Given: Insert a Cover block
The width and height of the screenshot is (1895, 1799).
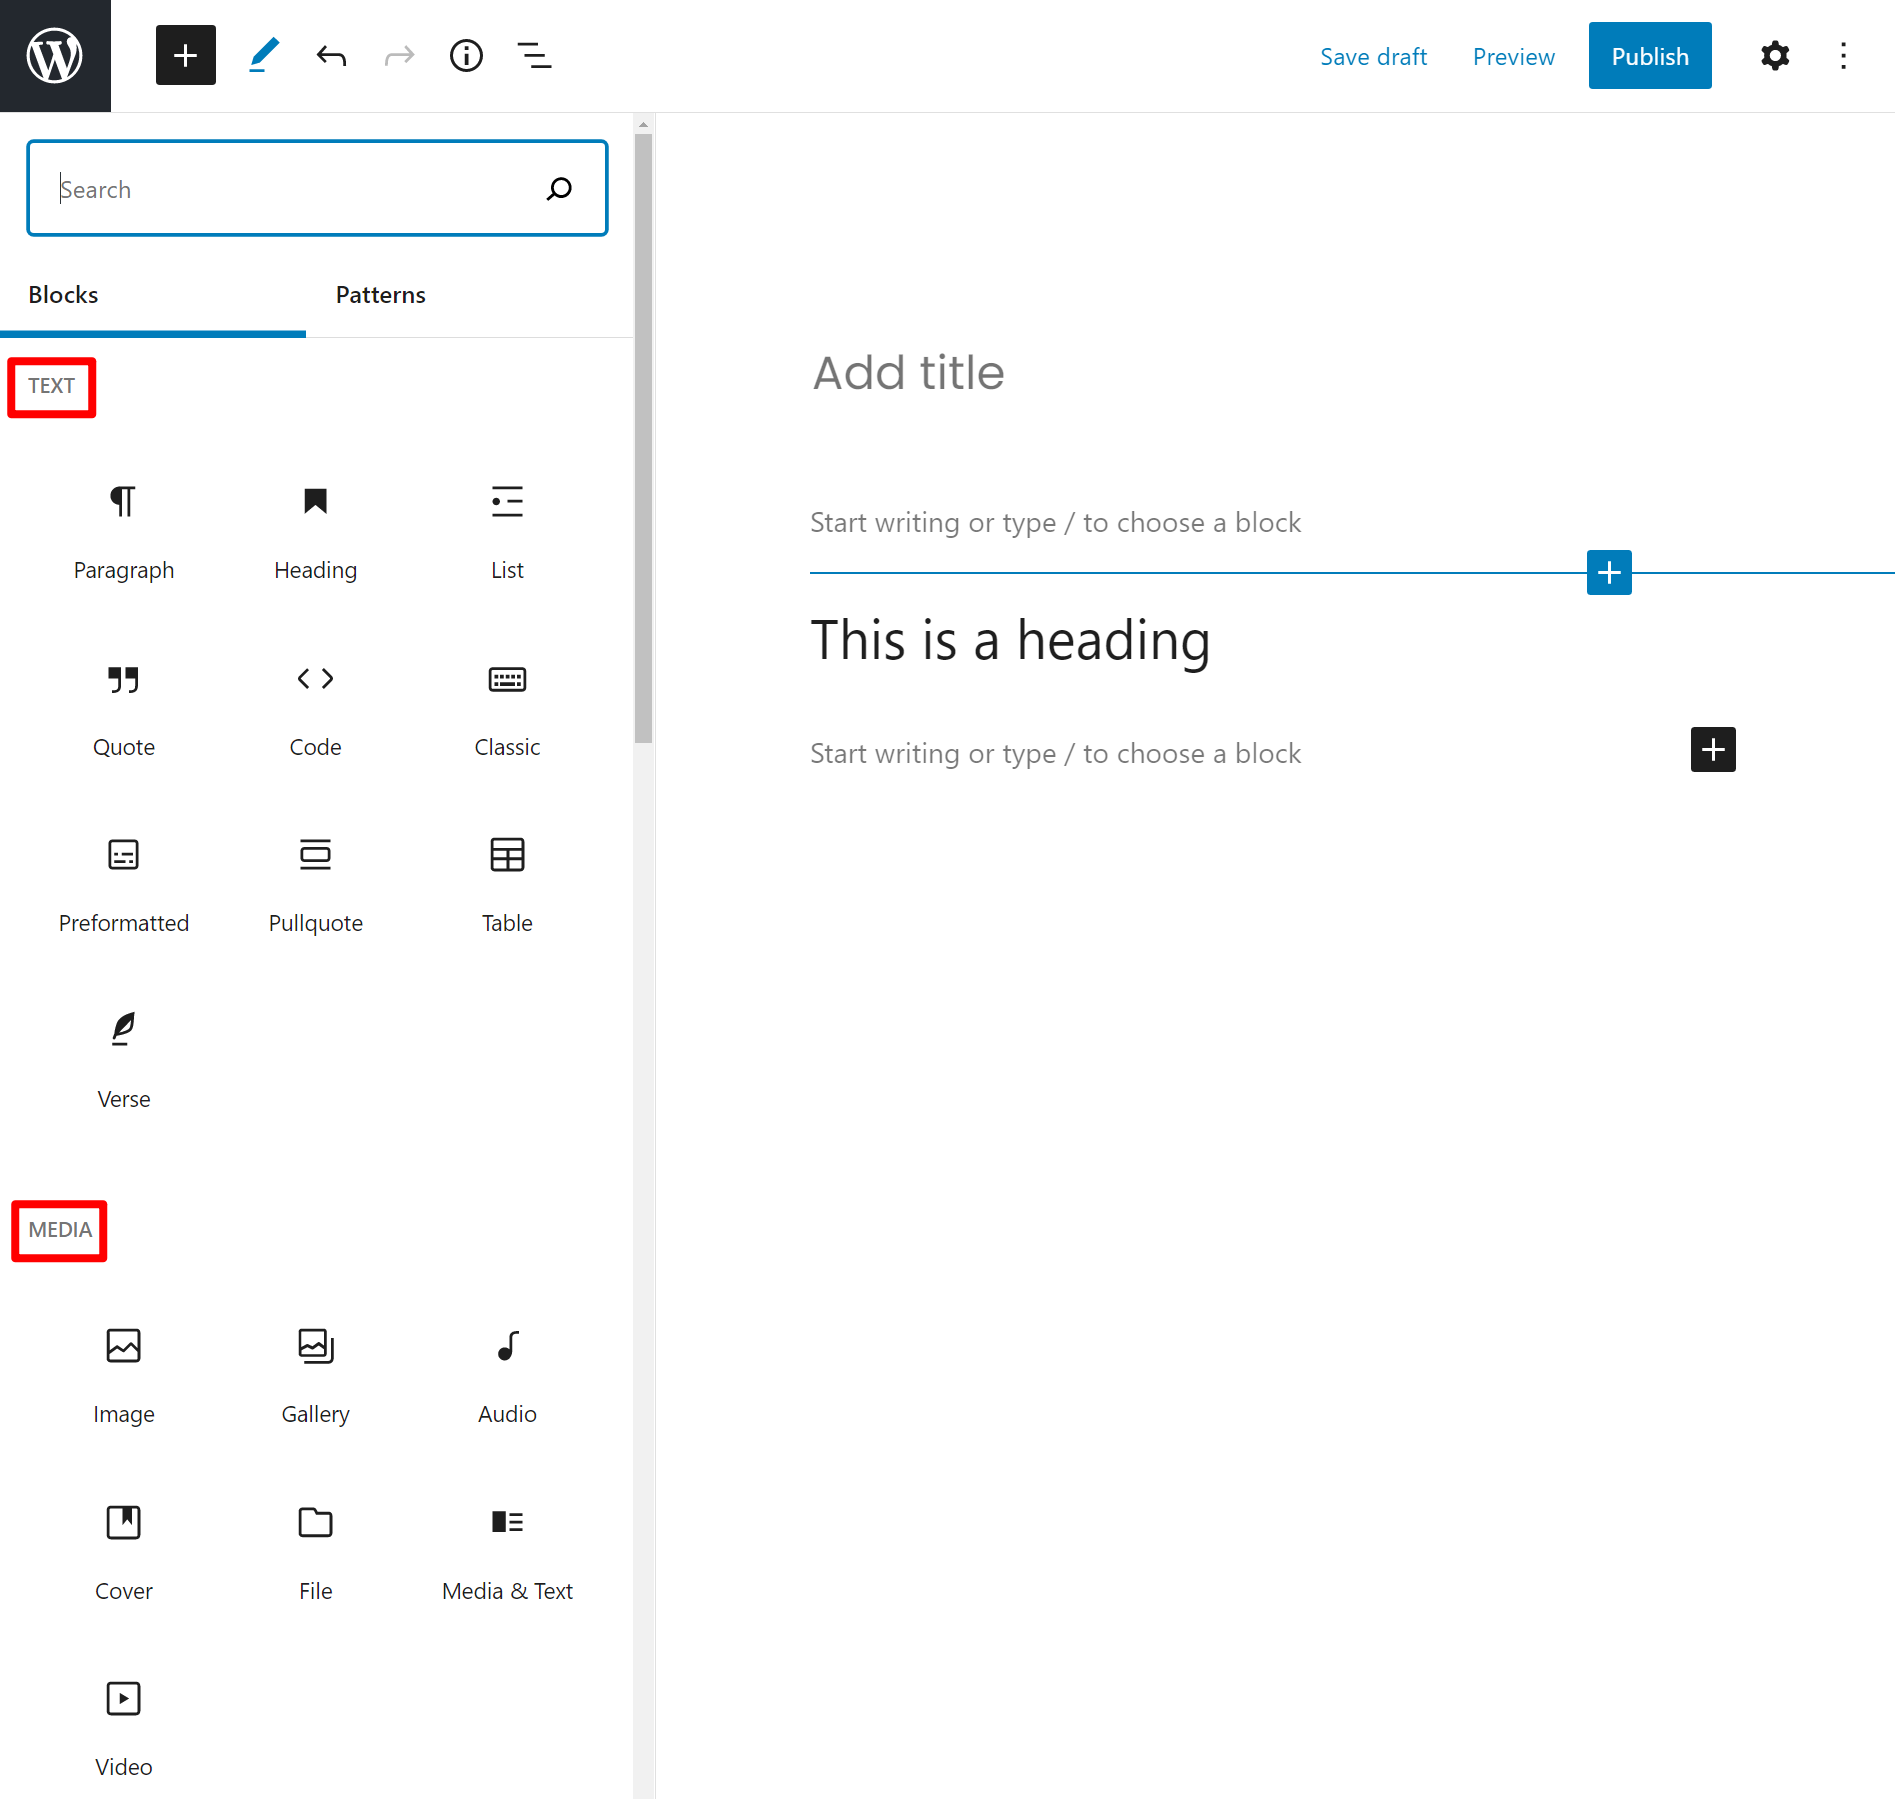Looking at the screenshot, I should [x=123, y=1550].
